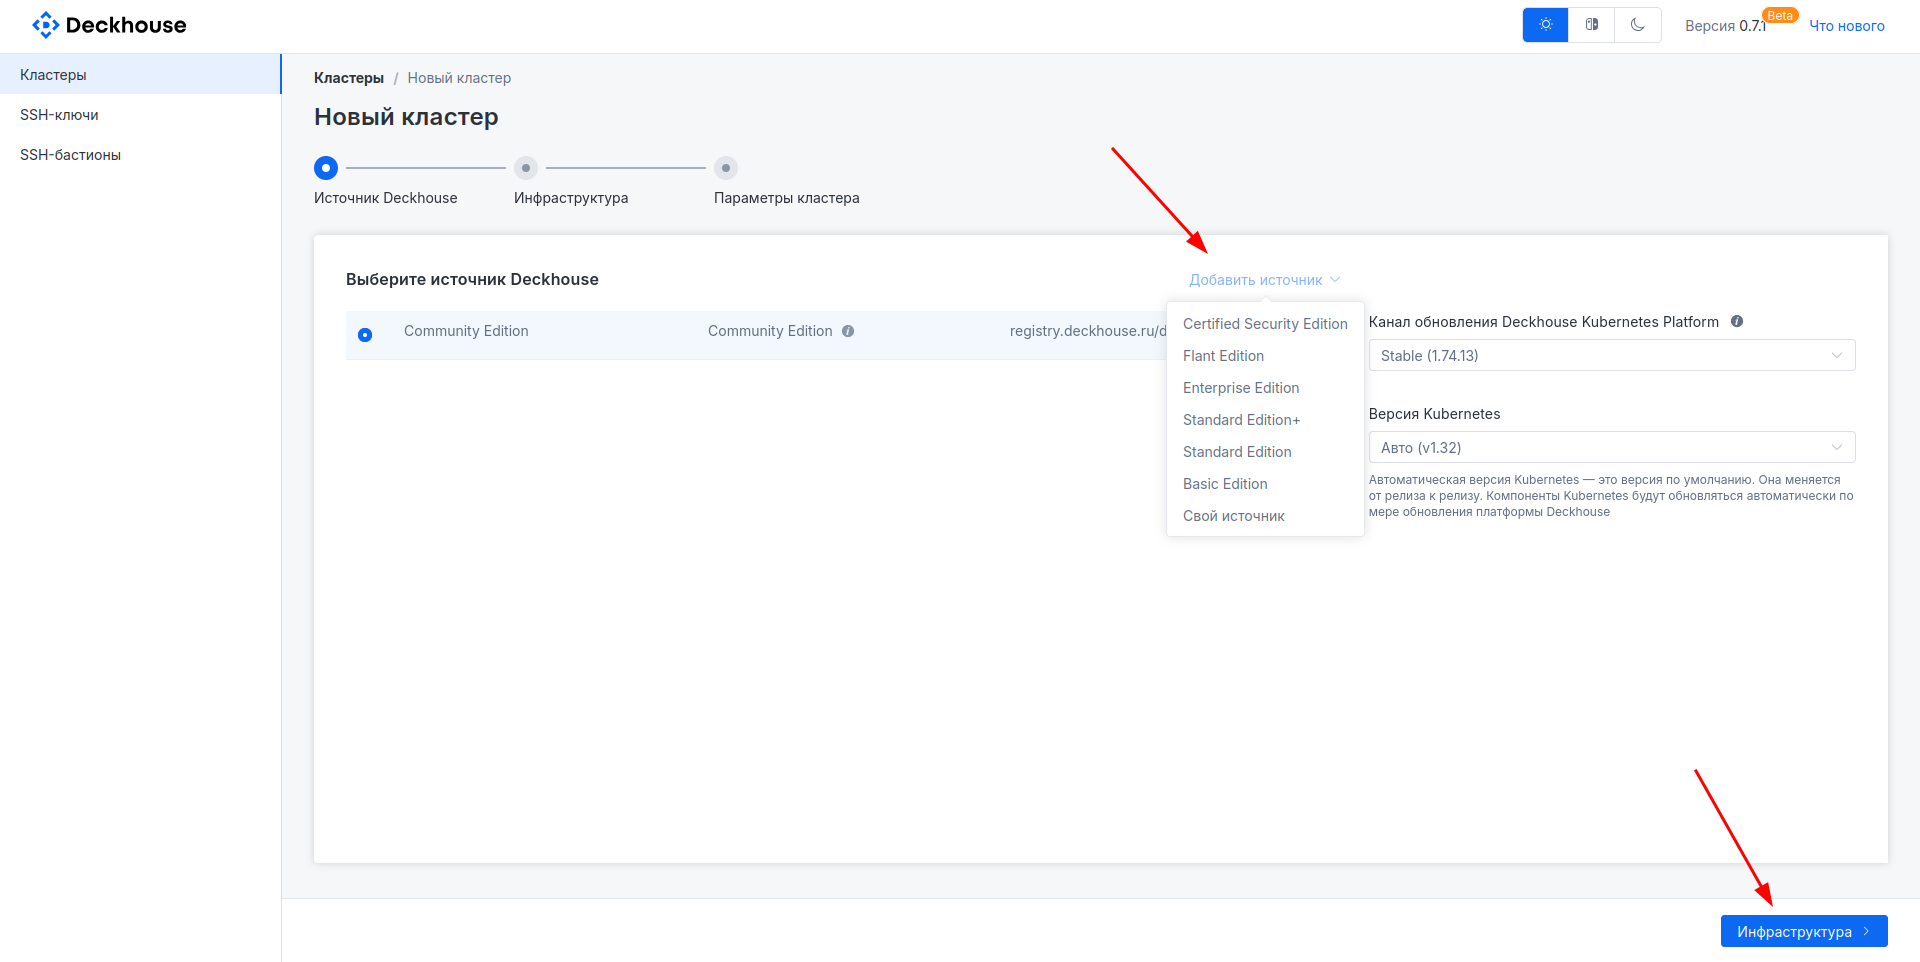Open Кластеры in the sidebar
1920x962 pixels.
[x=140, y=74]
